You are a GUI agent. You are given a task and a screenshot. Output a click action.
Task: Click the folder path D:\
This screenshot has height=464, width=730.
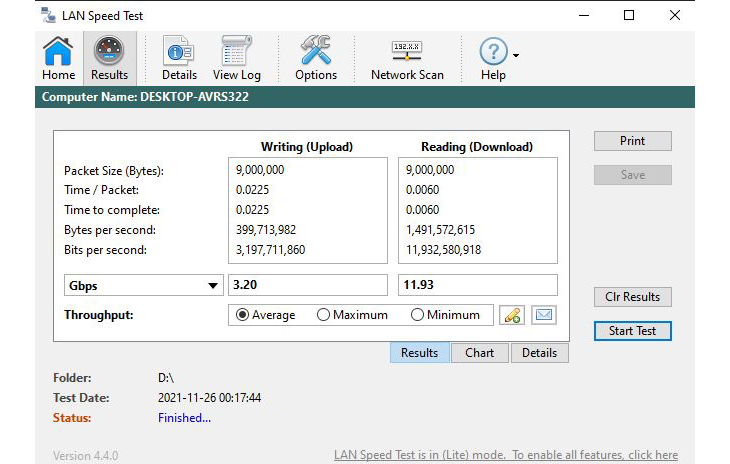(x=166, y=378)
